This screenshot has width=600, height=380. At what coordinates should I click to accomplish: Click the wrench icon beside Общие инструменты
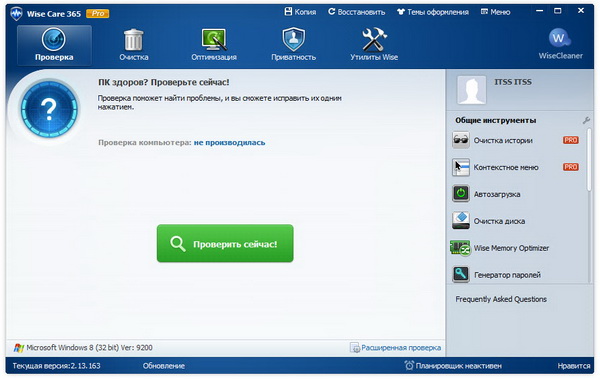586,121
